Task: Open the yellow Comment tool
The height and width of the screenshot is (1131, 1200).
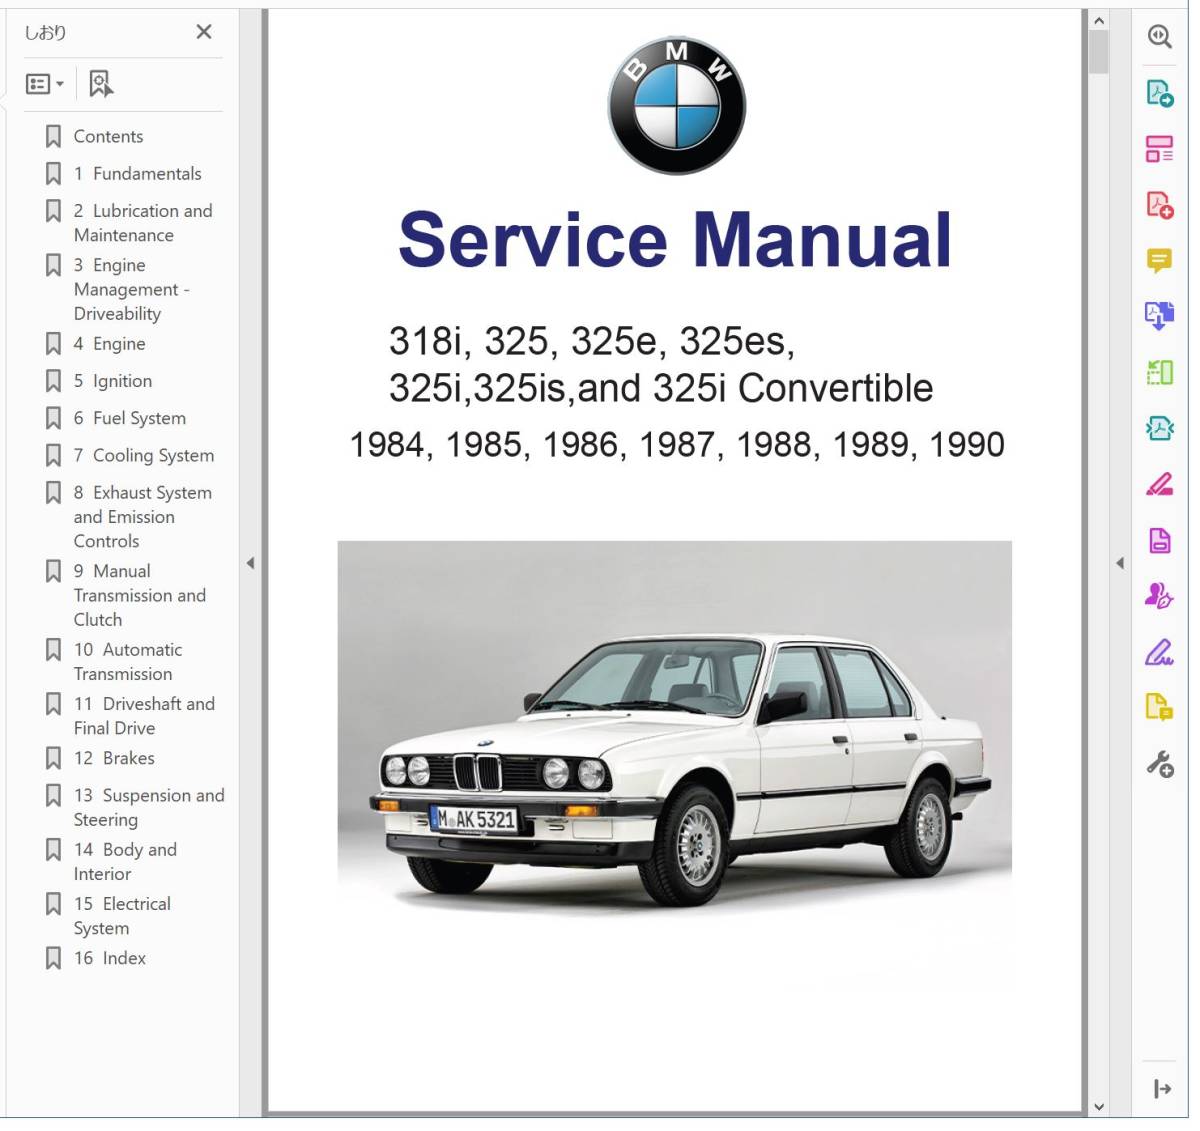Action: coord(1160,261)
